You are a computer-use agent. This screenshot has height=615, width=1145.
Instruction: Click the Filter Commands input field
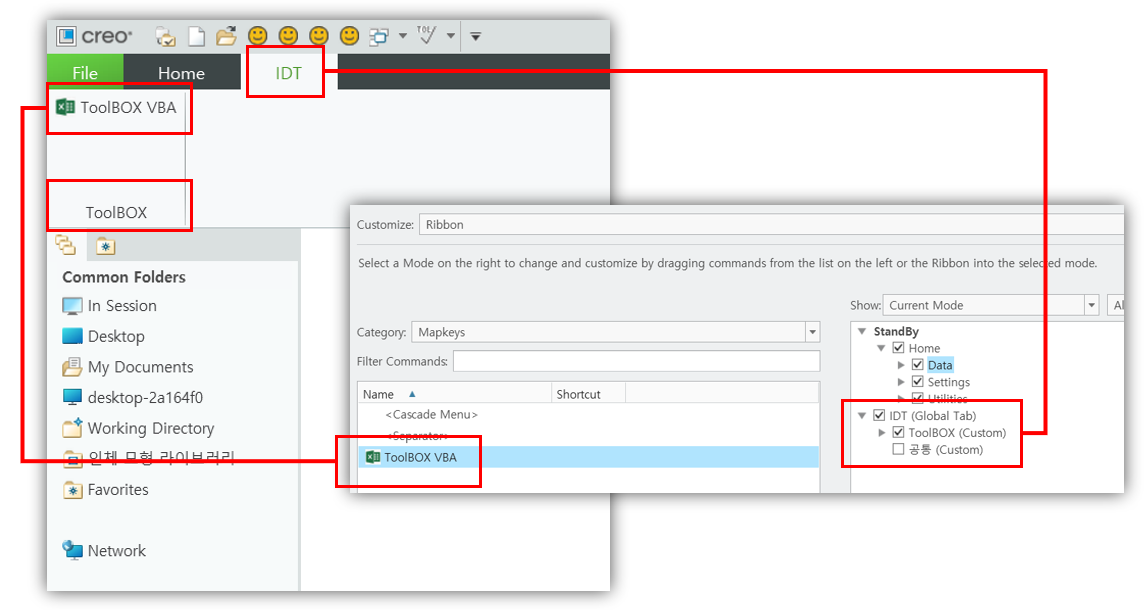[636, 362]
